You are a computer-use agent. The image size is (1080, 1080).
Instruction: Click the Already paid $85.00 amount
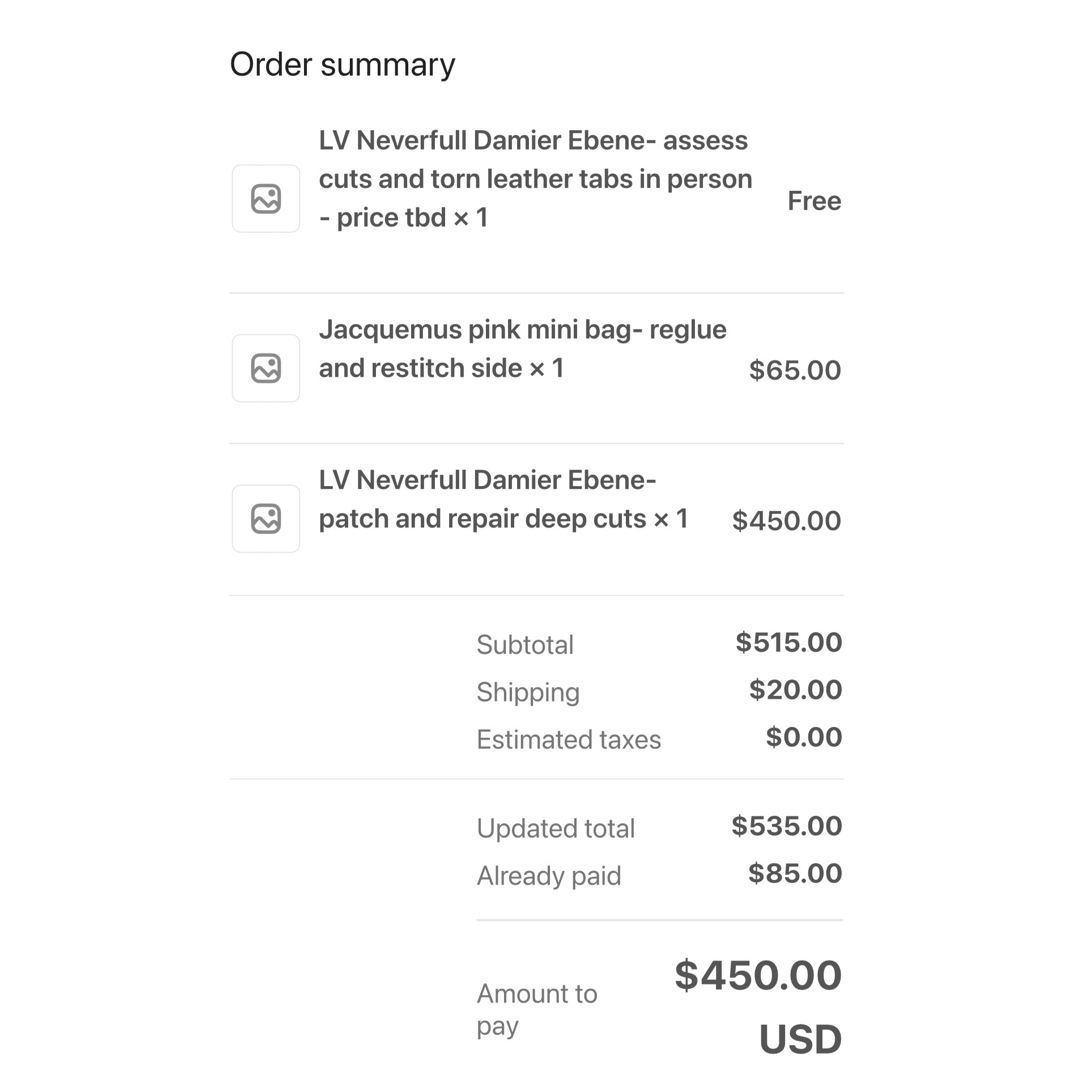tap(795, 874)
